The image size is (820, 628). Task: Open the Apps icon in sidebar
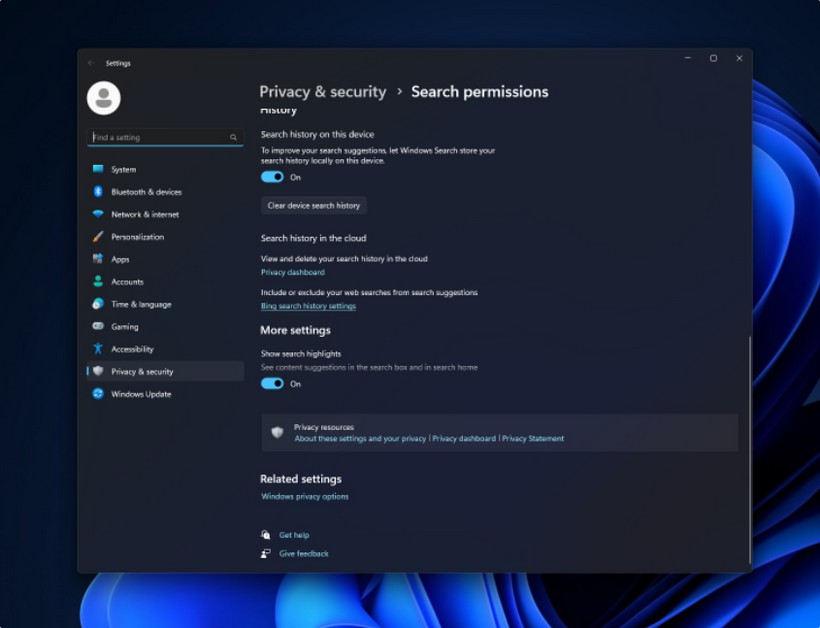click(98, 259)
